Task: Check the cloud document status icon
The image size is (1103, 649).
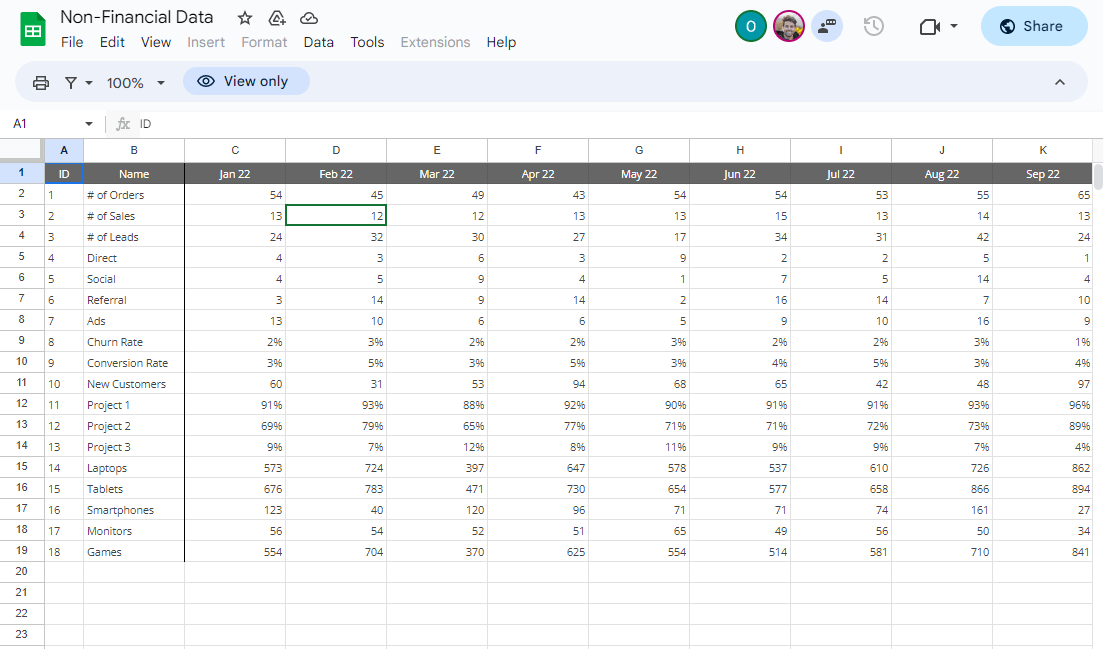Action: pos(309,18)
